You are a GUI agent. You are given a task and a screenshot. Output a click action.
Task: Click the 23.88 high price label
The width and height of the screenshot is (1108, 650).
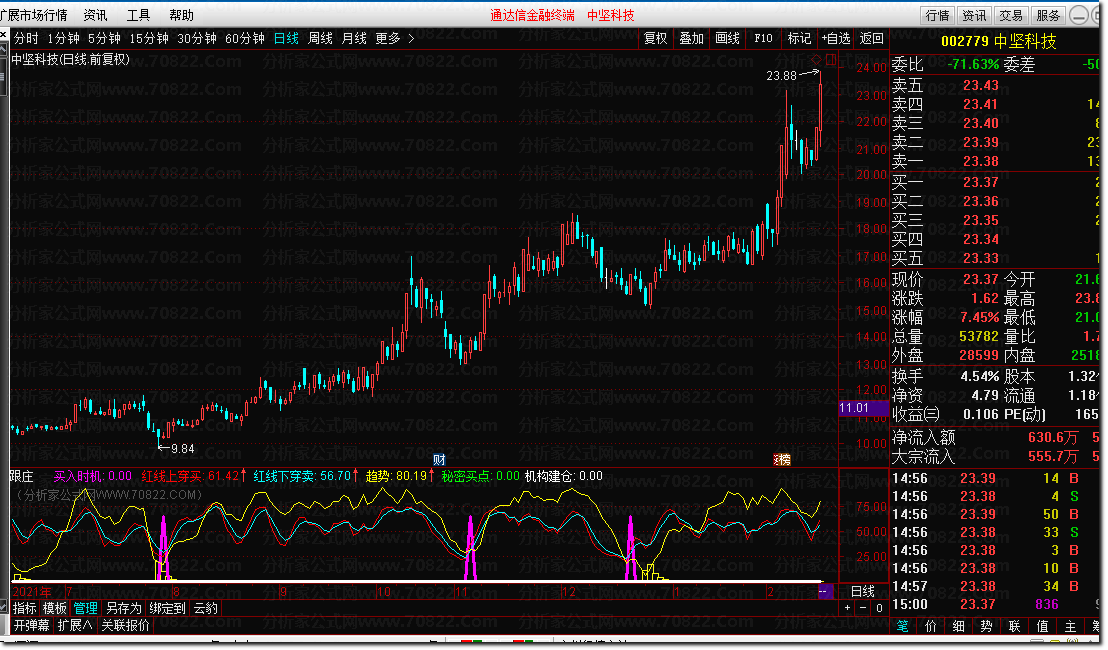click(782, 76)
